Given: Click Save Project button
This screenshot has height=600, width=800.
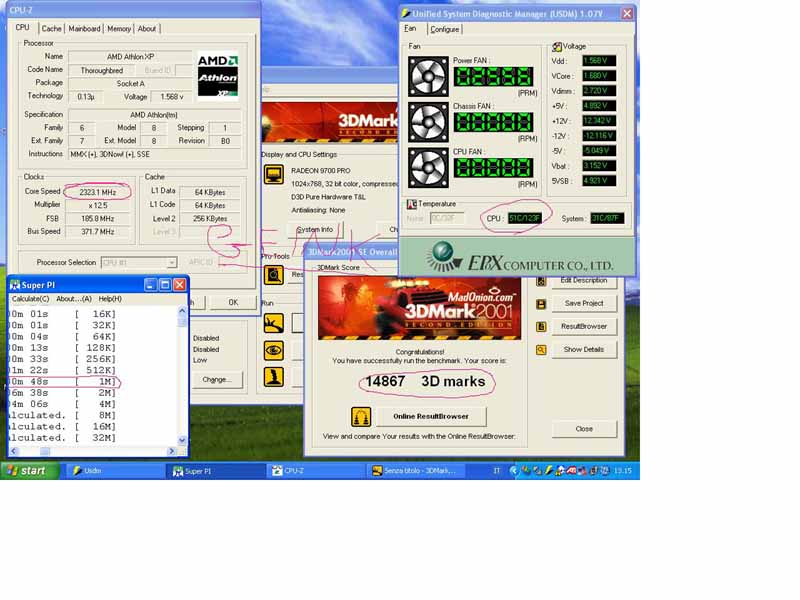Looking at the screenshot, I should pos(584,303).
